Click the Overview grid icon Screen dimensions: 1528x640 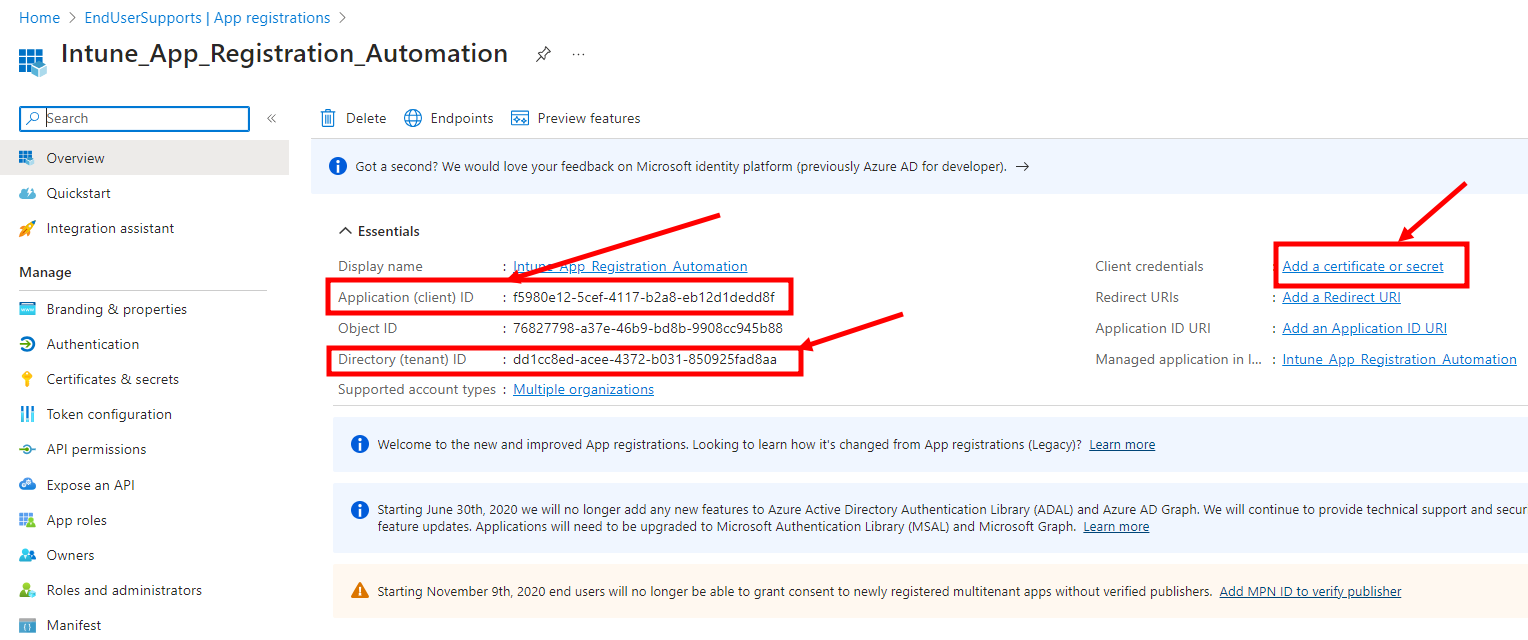27,158
